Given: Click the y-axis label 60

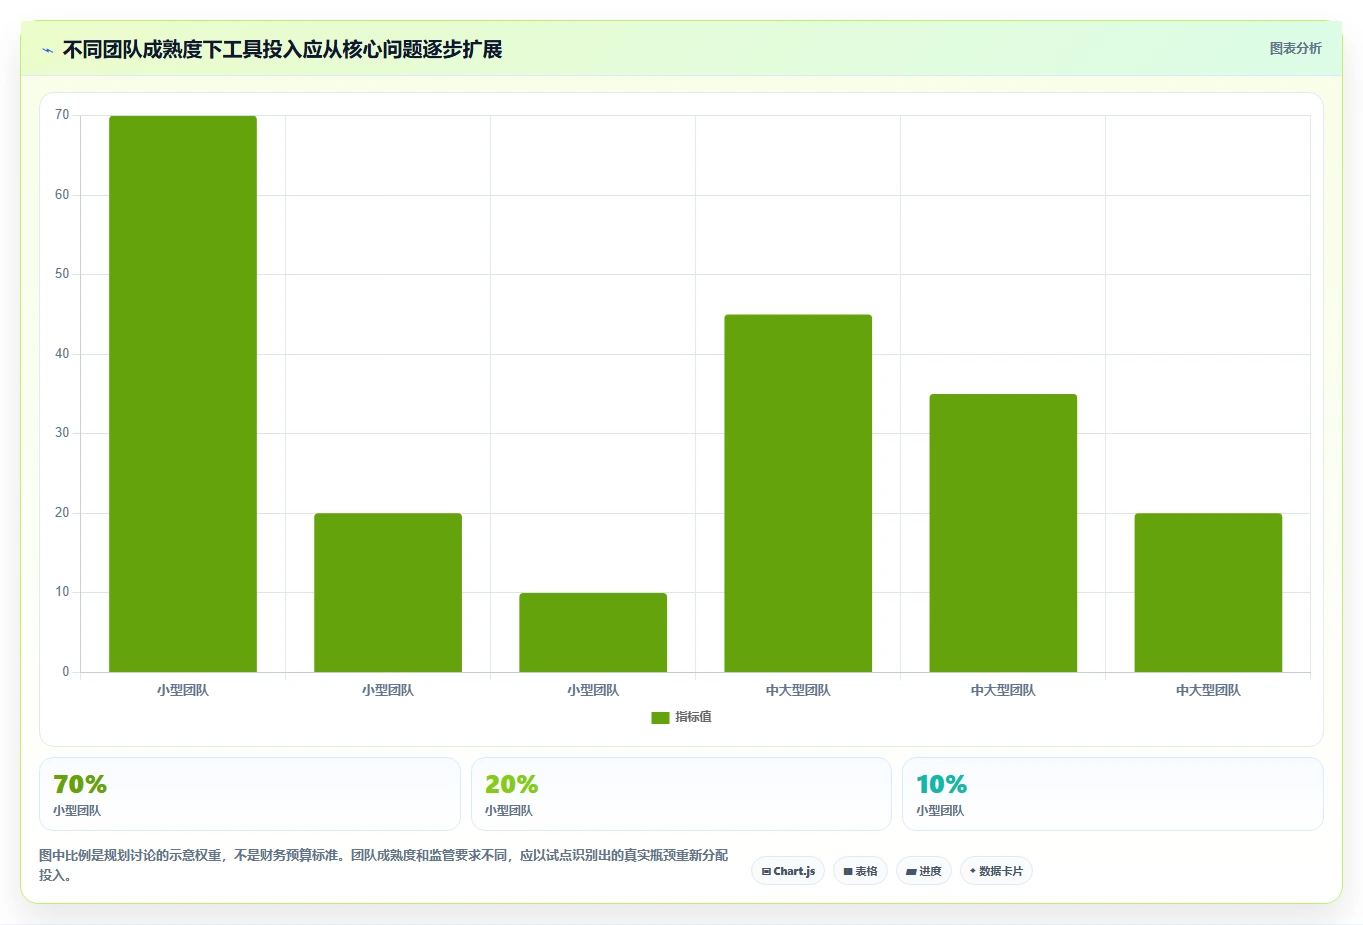Looking at the screenshot, I should click(x=62, y=195).
